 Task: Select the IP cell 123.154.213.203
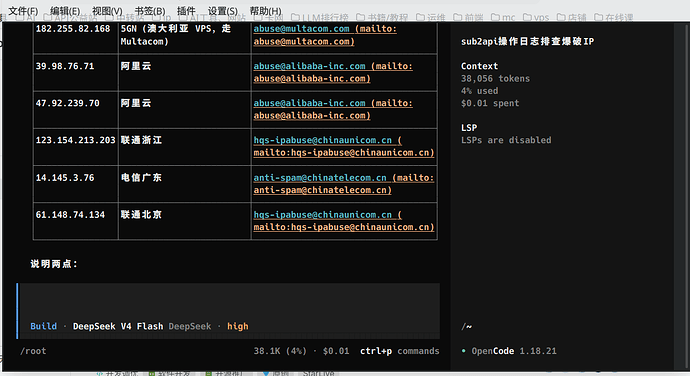[75, 140]
